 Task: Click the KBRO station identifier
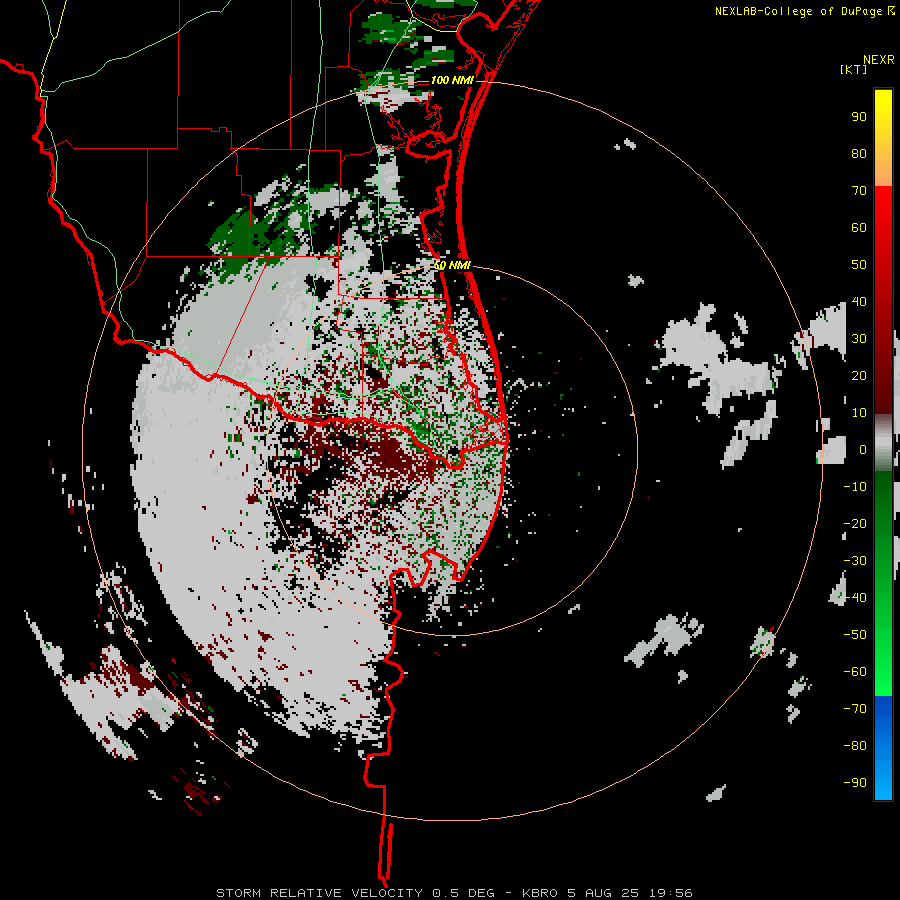click(540, 893)
